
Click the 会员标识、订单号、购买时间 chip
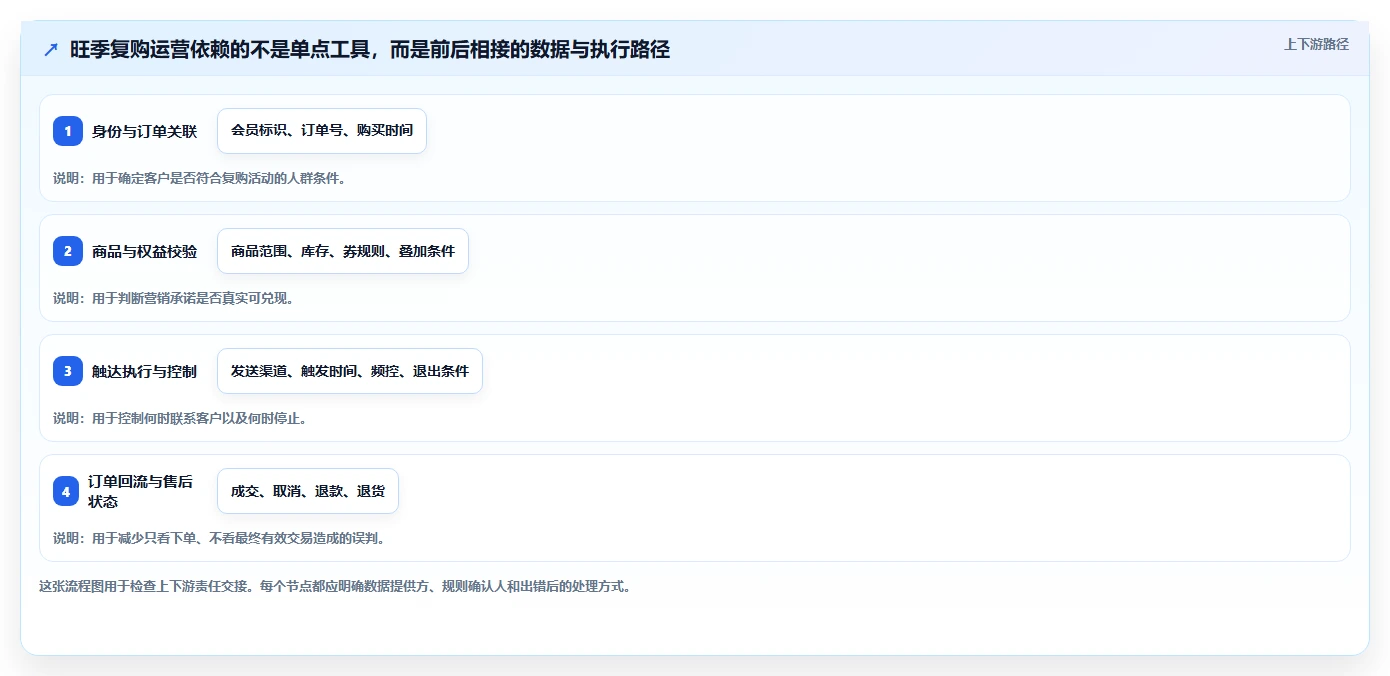coord(322,131)
